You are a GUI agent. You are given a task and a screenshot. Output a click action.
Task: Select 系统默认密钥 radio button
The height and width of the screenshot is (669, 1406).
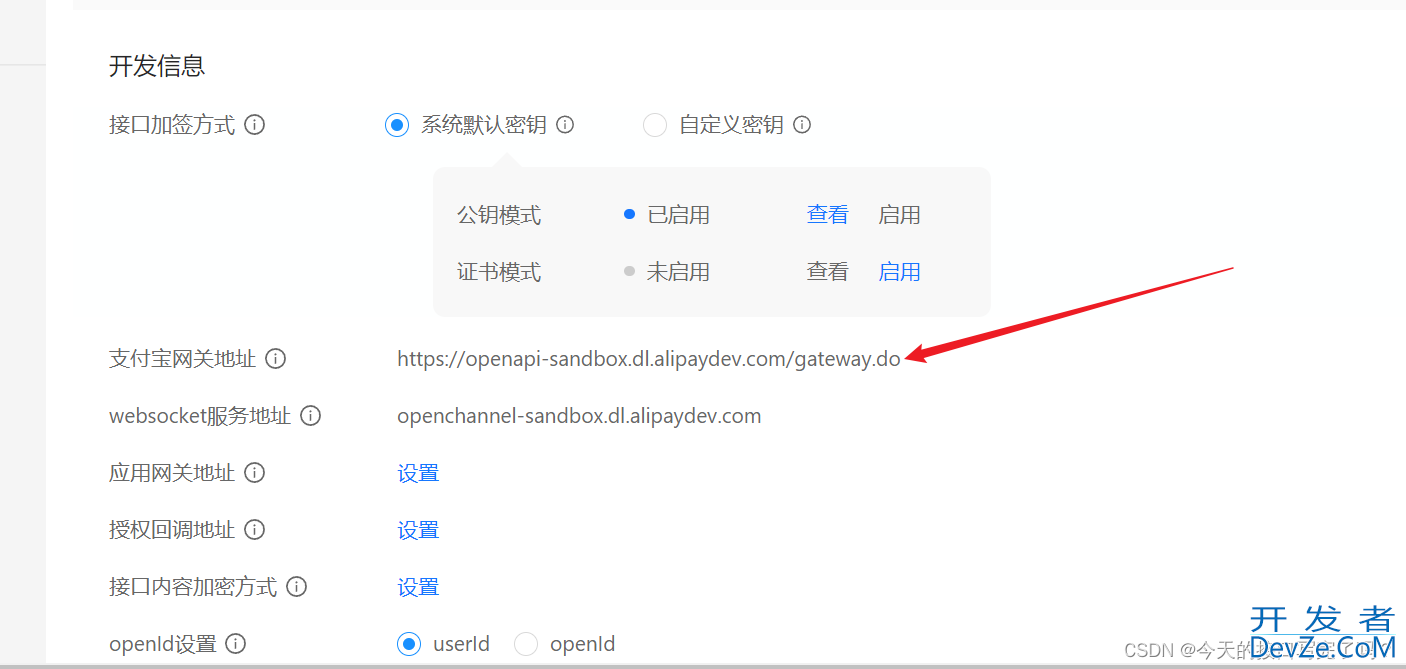tap(397, 125)
